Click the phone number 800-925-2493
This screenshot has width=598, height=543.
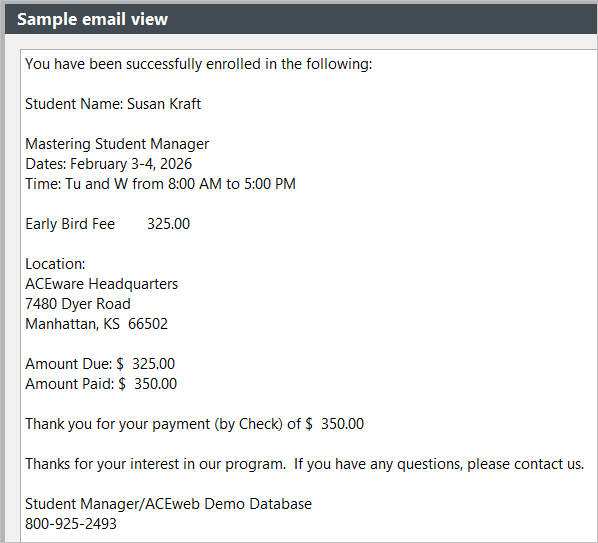pyautogui.click(x=71, y=524)
